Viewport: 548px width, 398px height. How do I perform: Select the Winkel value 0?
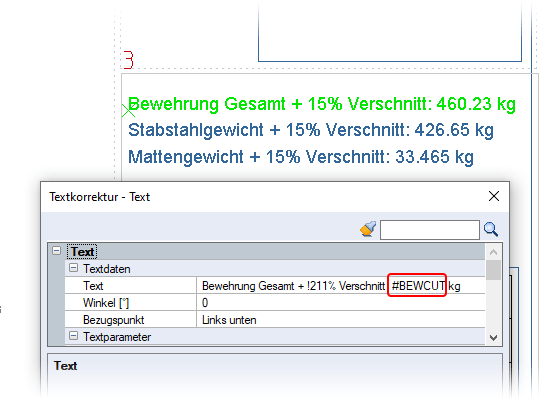340,303
